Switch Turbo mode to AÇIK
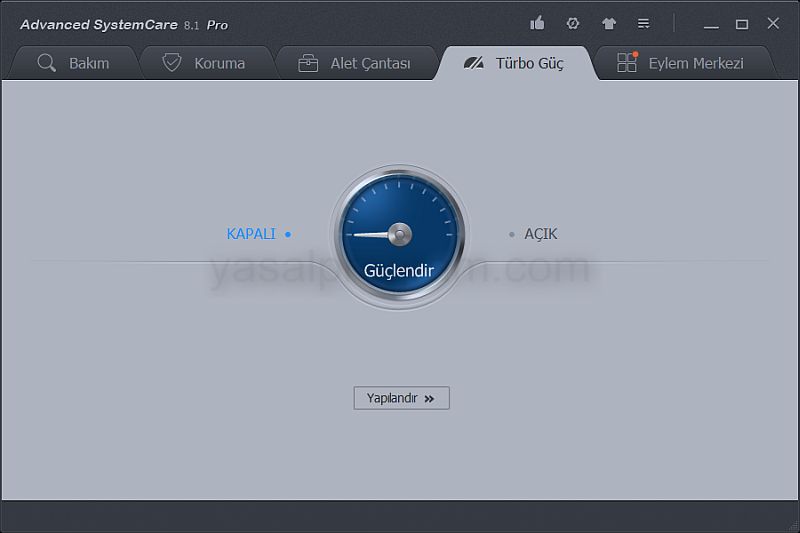This screenshot has height=533, width=800. click(541, 234)
